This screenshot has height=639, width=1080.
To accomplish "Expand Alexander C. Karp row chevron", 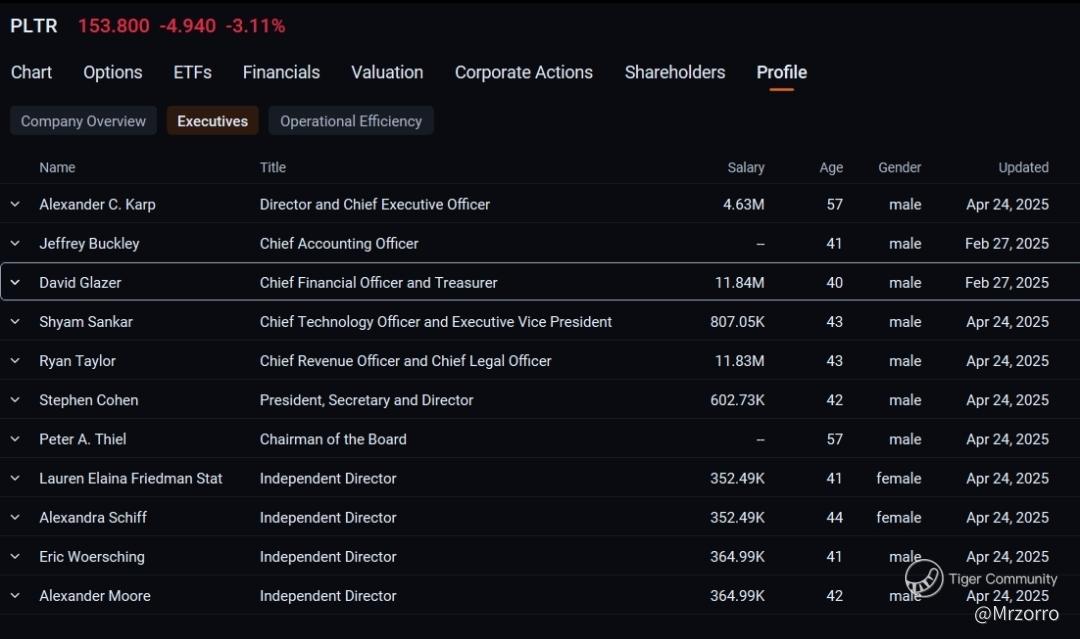I will click(15, 204).
